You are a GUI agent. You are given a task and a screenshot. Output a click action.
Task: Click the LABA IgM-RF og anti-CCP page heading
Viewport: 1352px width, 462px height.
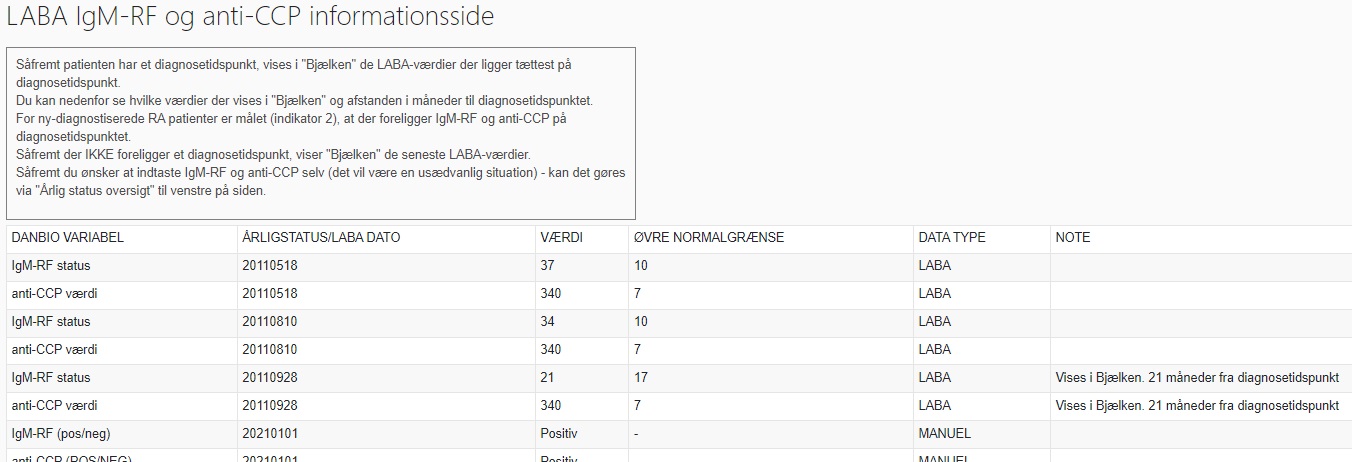[x=250, y=17]
